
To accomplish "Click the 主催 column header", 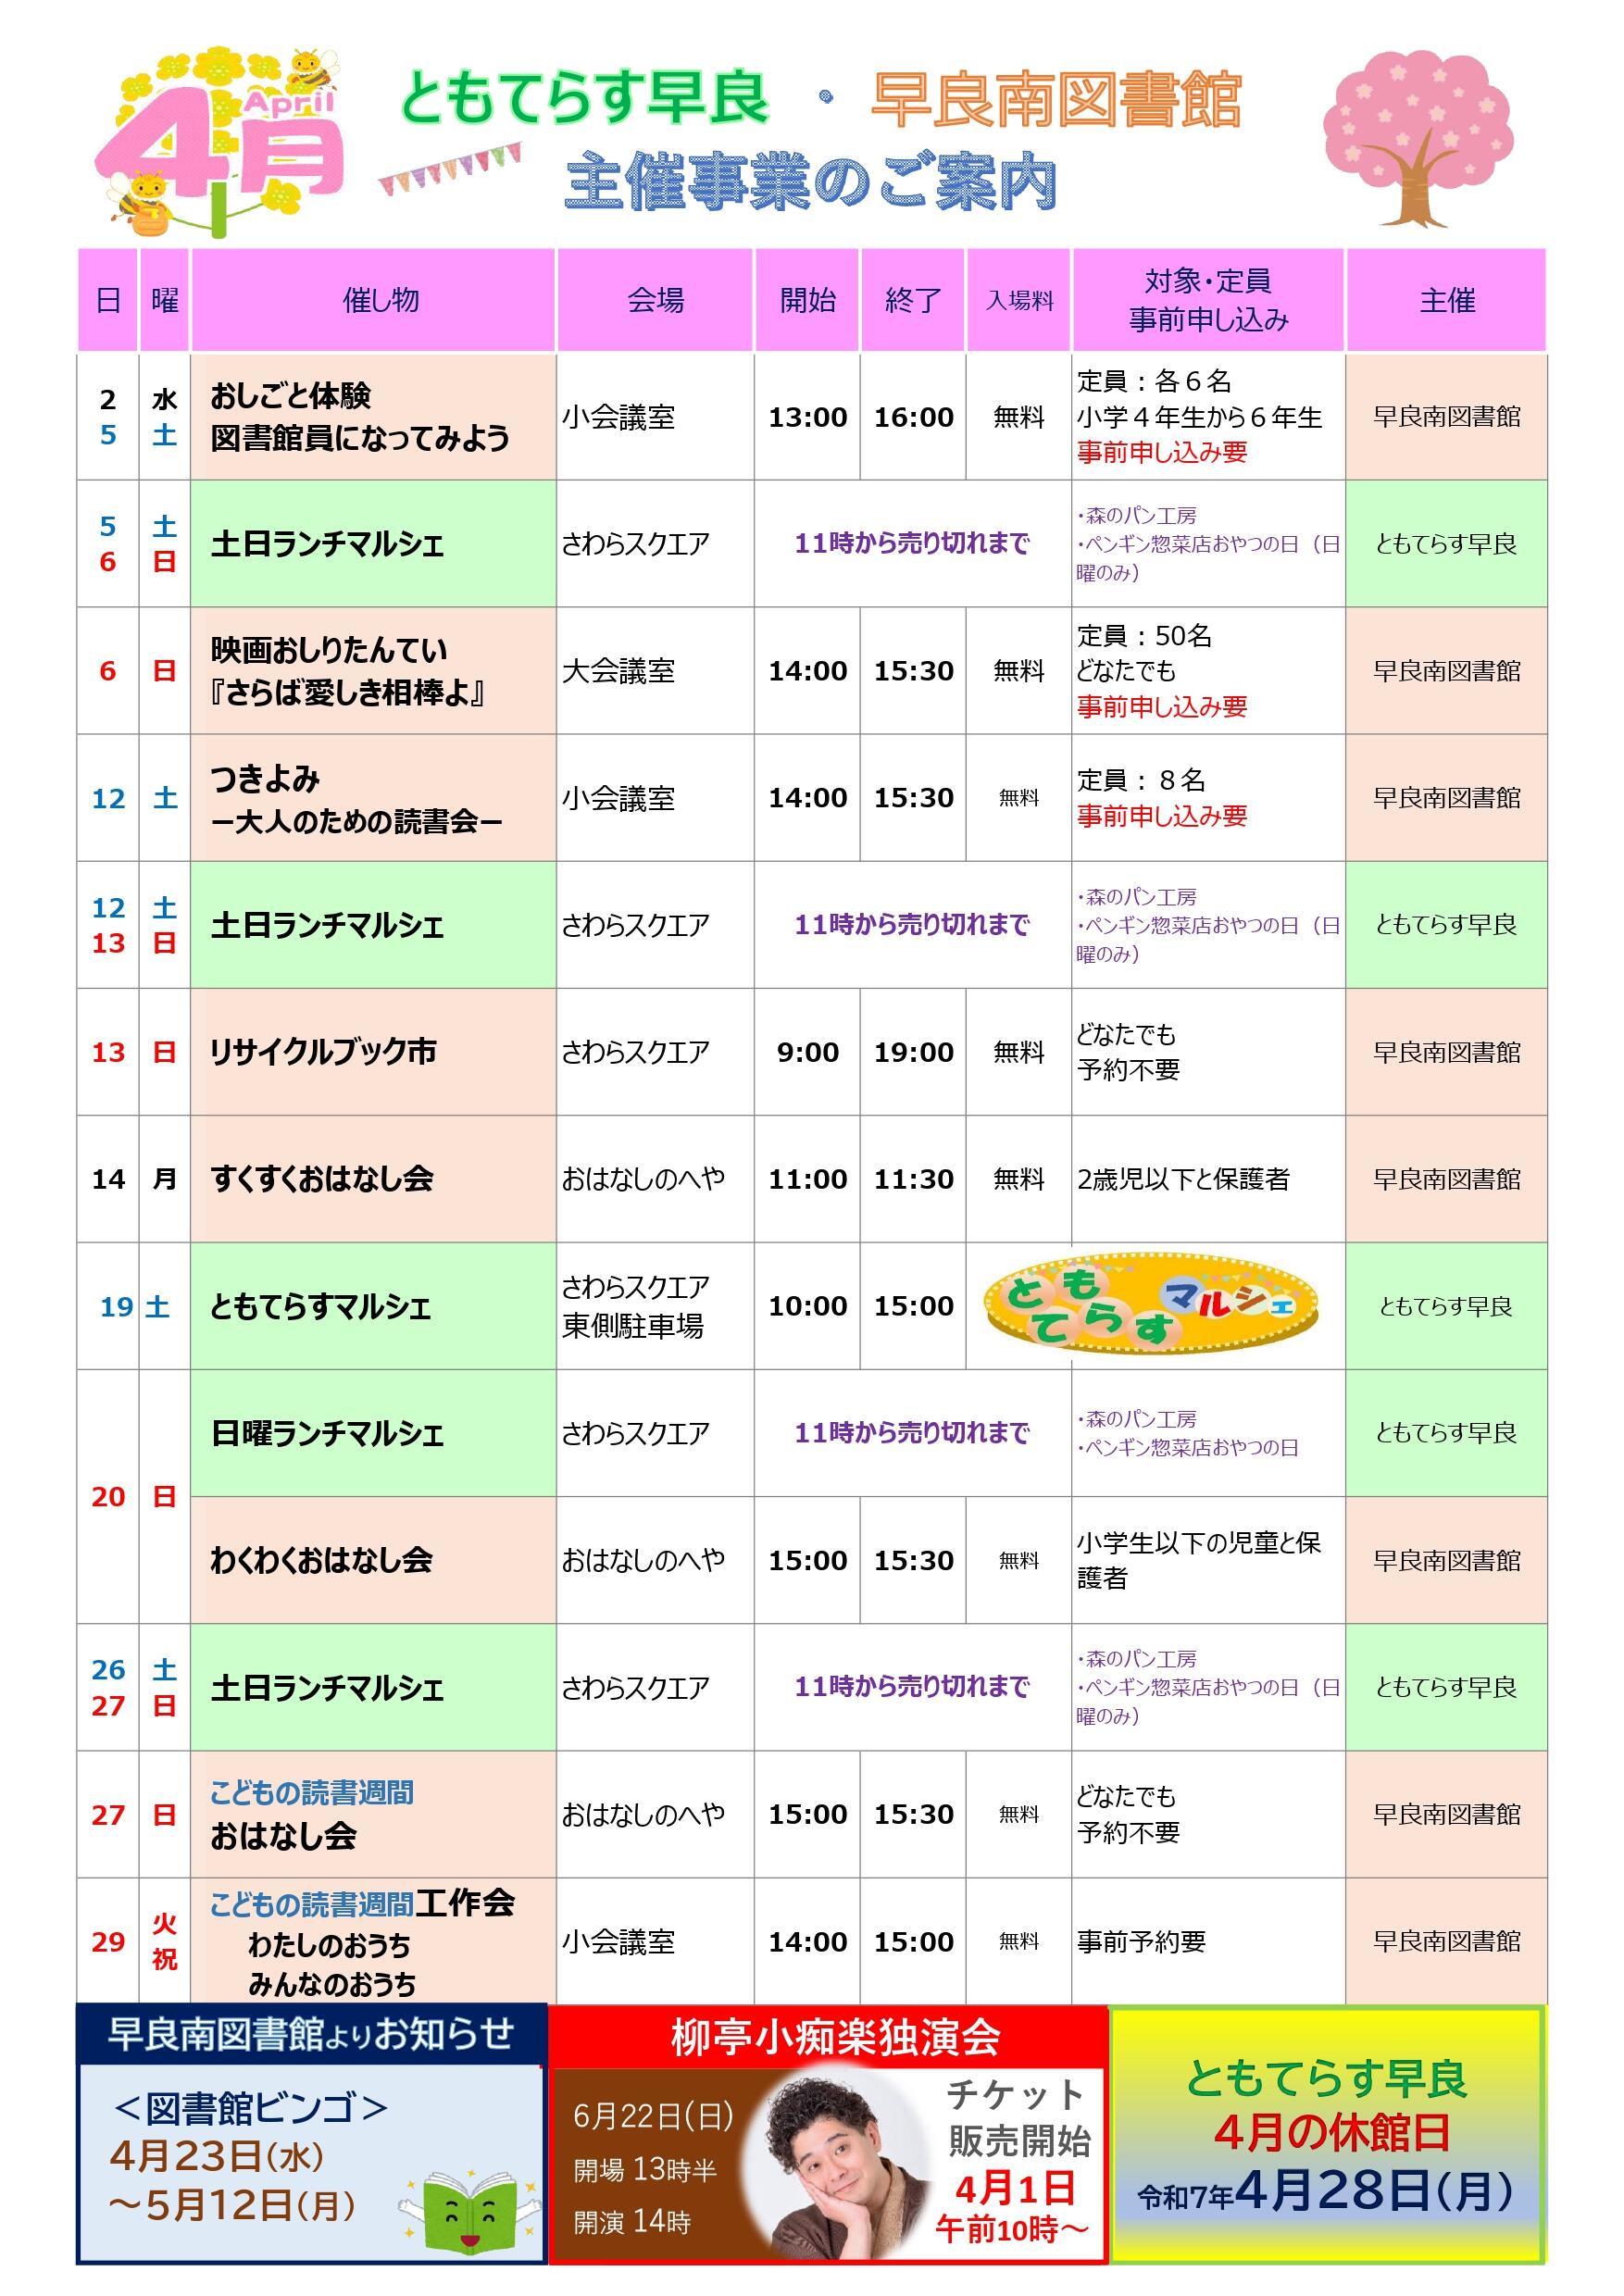I will [x=1447, y=300].
